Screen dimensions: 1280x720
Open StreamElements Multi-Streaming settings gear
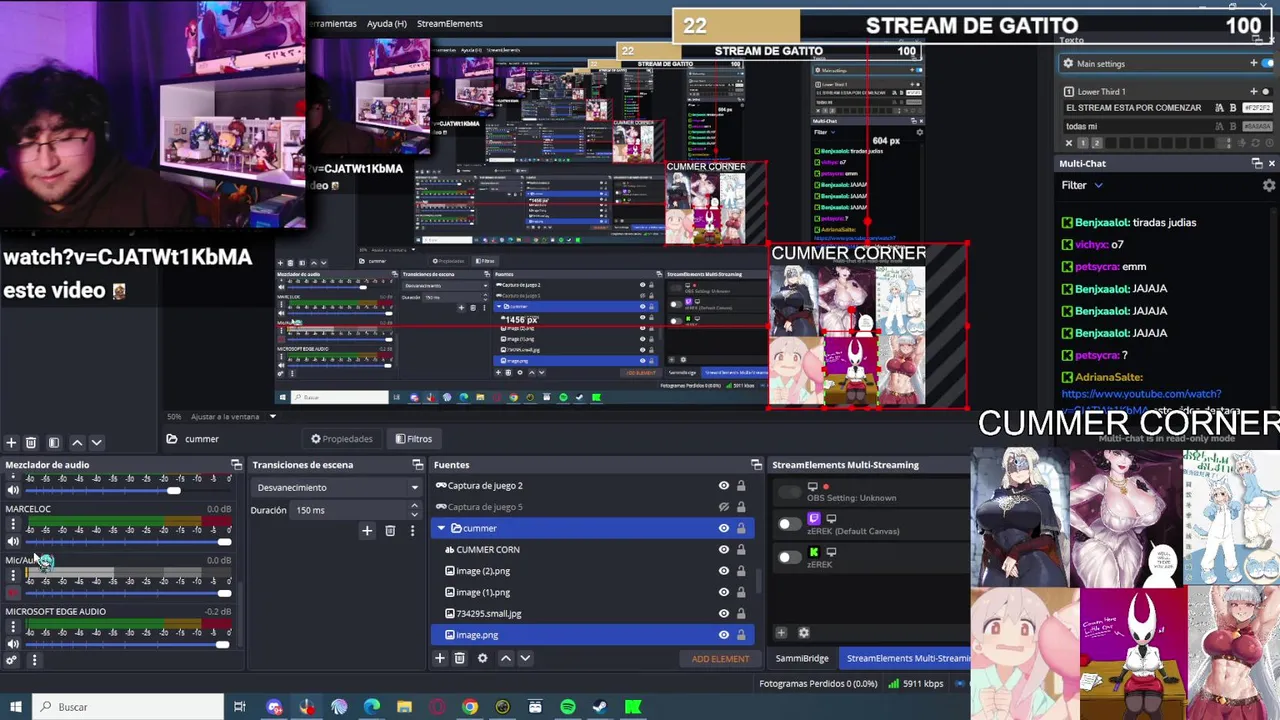803,632
